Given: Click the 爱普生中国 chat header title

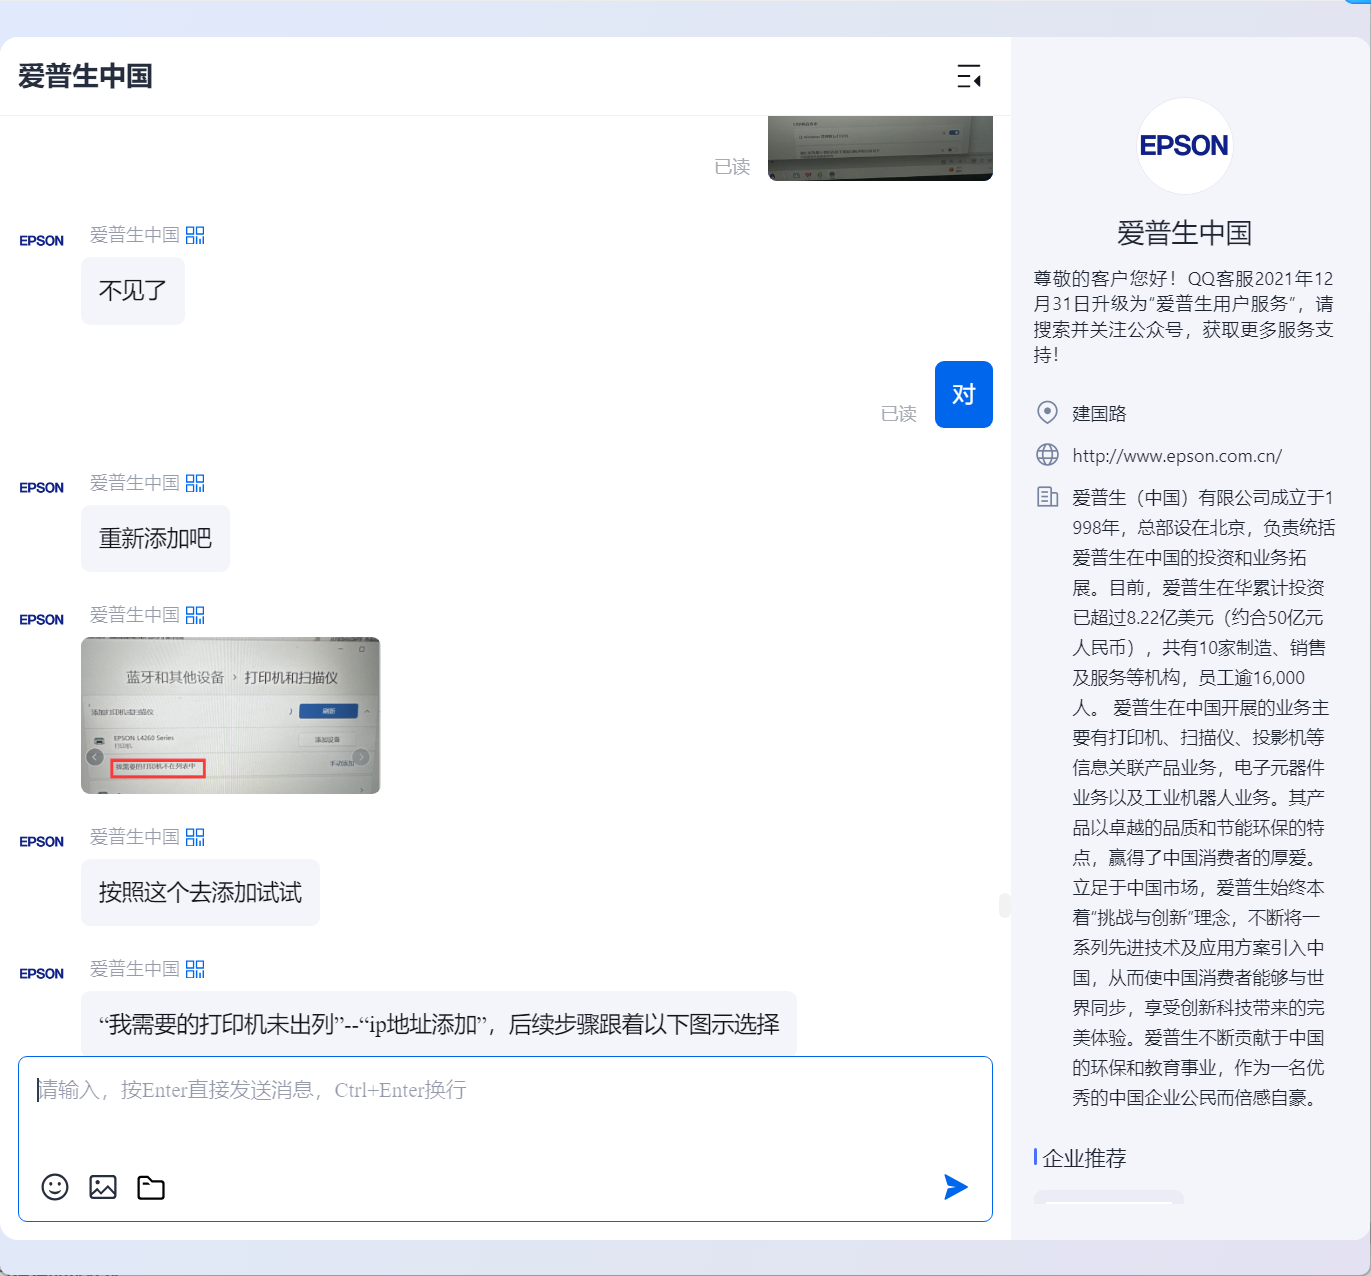Looking at the screenshot, I should tap(85, 76).
